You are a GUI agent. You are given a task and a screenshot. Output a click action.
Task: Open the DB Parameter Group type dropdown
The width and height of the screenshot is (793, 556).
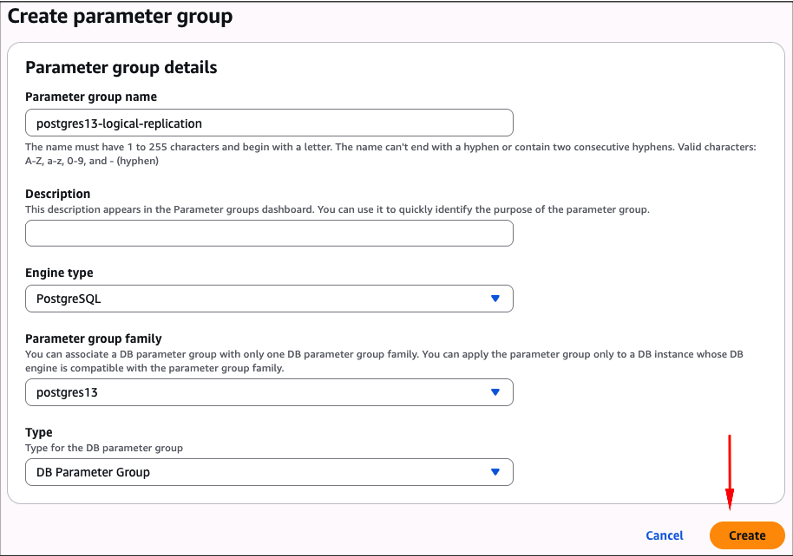click(x=268, y=472)
